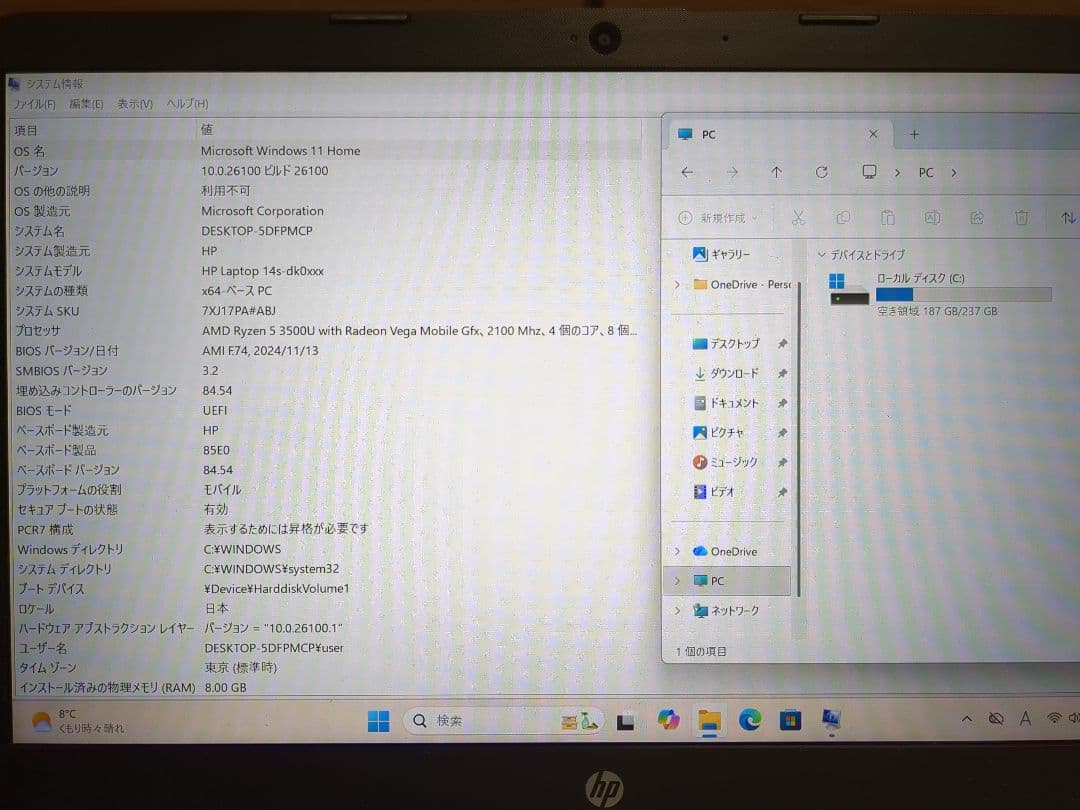Unpin デスクトップ using its pin toggle
The image size is (1080, 810).
pyautogui.click(x=783, y=343)
